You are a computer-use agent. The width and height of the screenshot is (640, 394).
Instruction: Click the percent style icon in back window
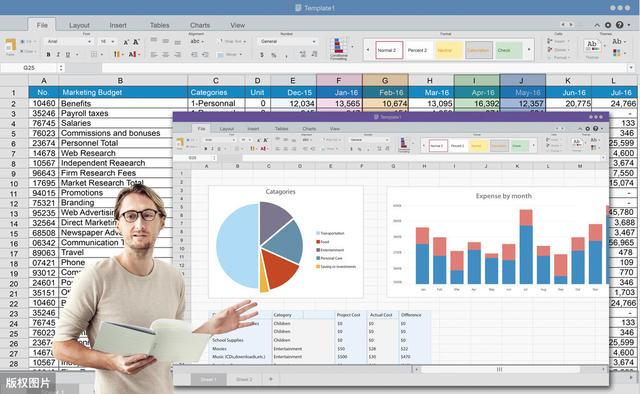[274, 54]
